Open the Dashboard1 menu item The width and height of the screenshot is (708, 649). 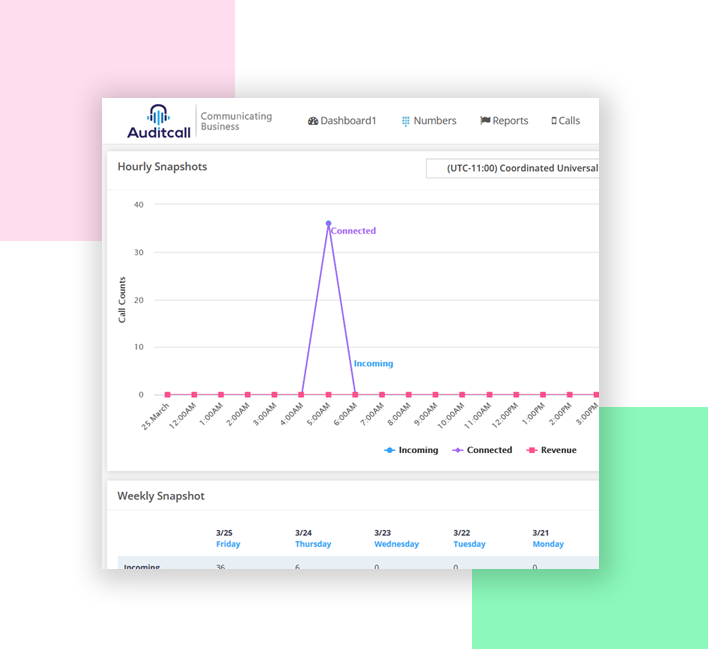pos(342,121)
